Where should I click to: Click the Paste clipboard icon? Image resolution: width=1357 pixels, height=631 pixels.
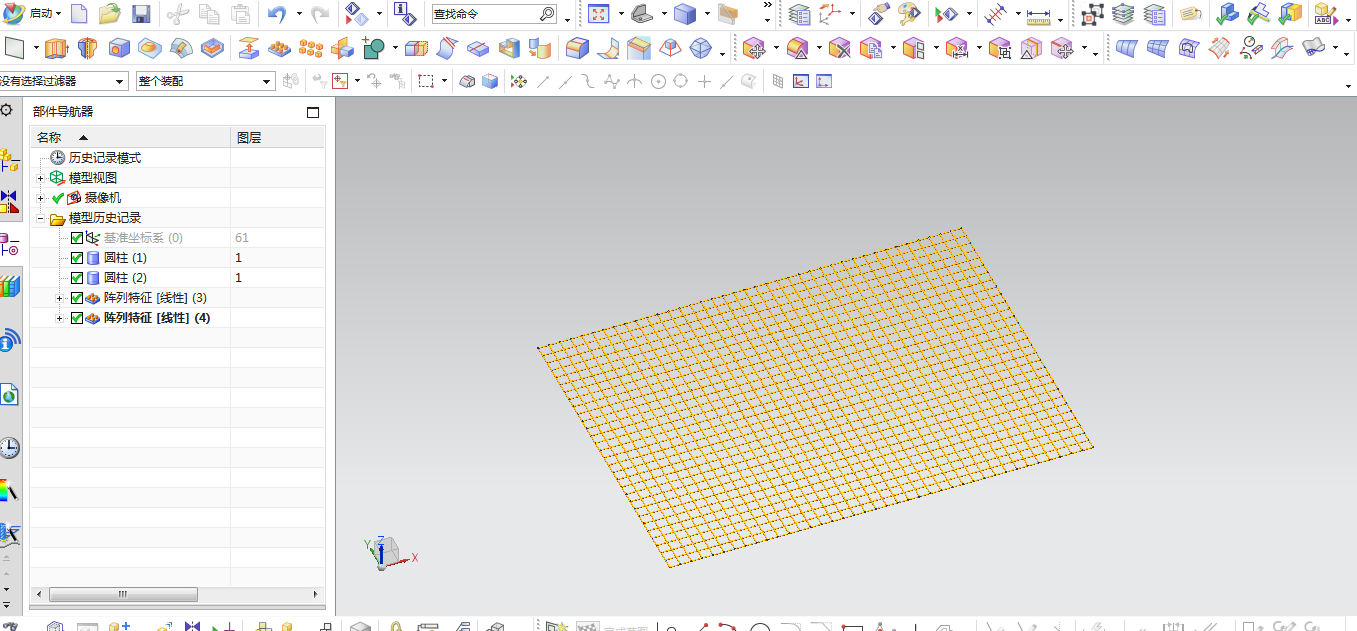[x=241, y=14]
